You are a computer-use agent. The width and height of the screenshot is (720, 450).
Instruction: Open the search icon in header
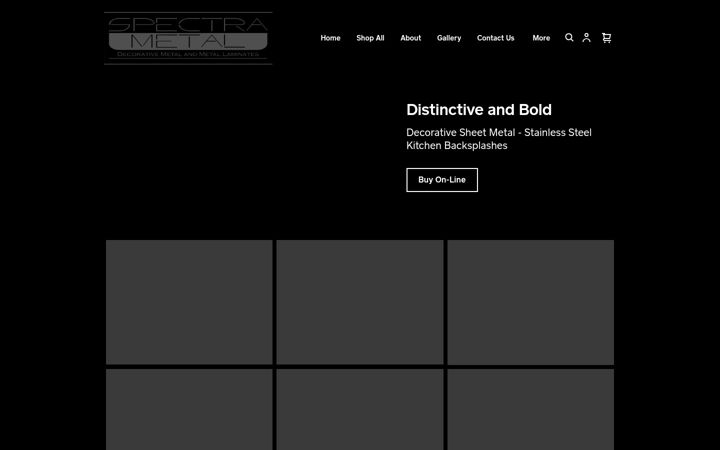coord(569,38)
